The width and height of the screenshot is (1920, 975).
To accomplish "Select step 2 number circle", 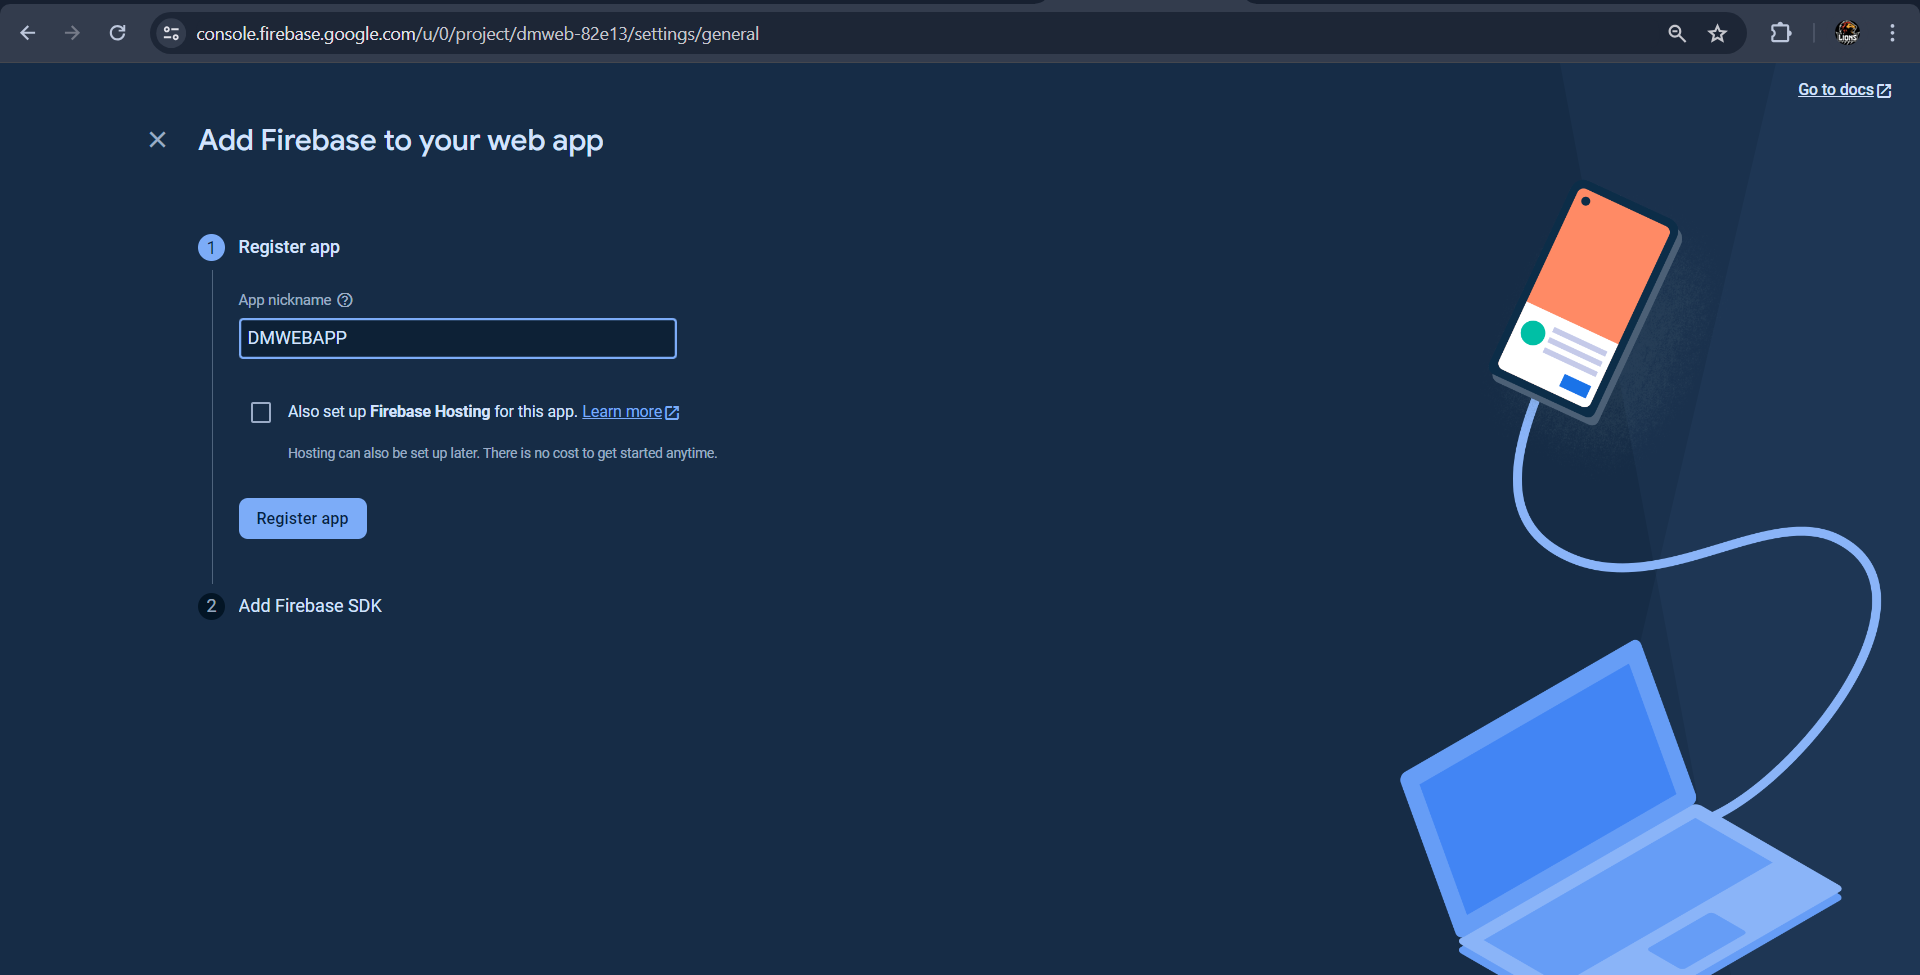I will tap(211, 606).
